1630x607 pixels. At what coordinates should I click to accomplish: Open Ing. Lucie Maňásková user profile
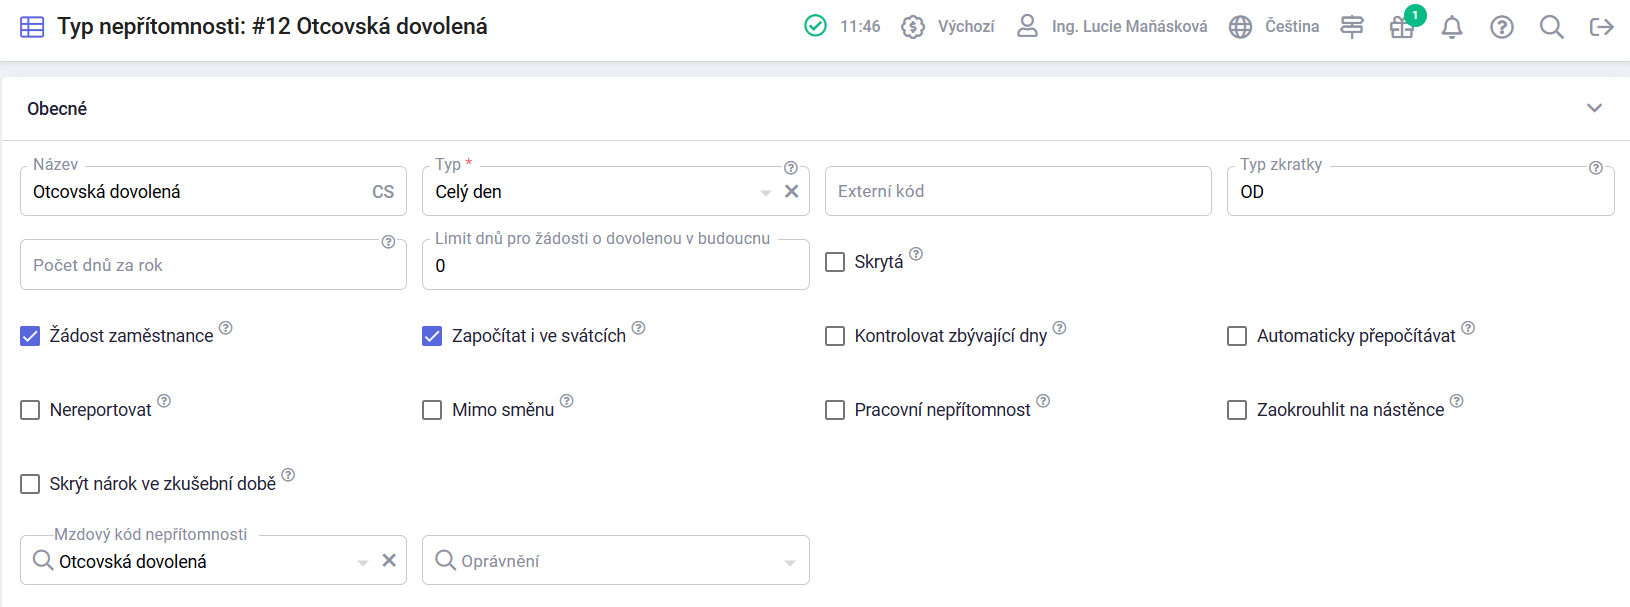tap(1111, 27)
